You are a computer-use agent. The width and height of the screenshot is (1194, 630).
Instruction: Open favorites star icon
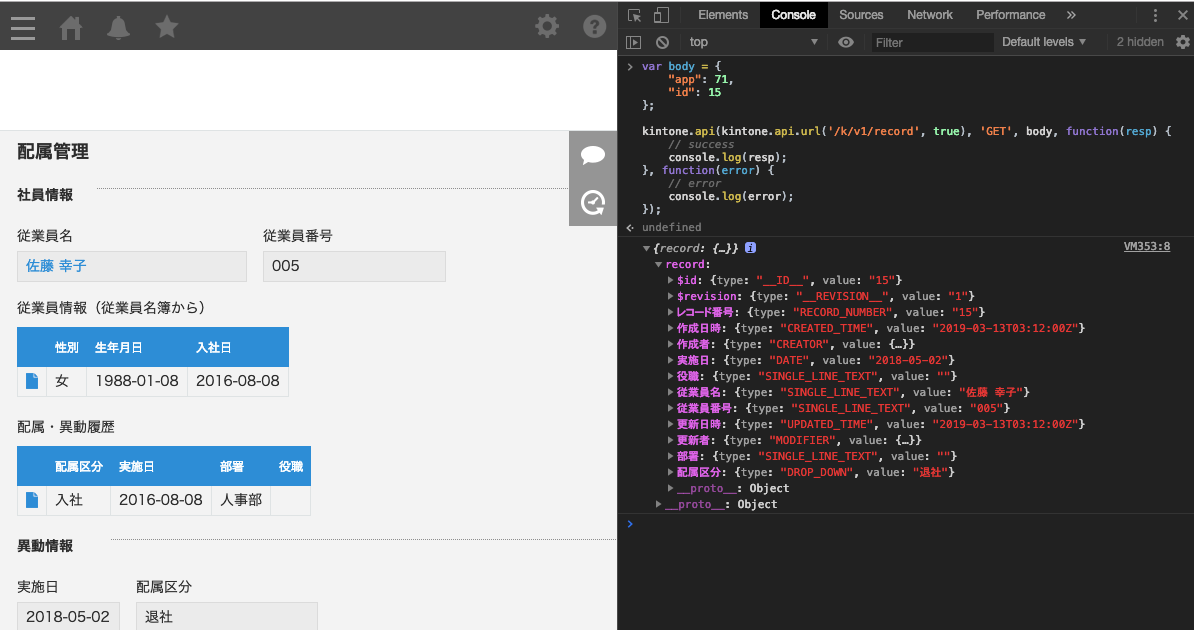coord(167,27)
